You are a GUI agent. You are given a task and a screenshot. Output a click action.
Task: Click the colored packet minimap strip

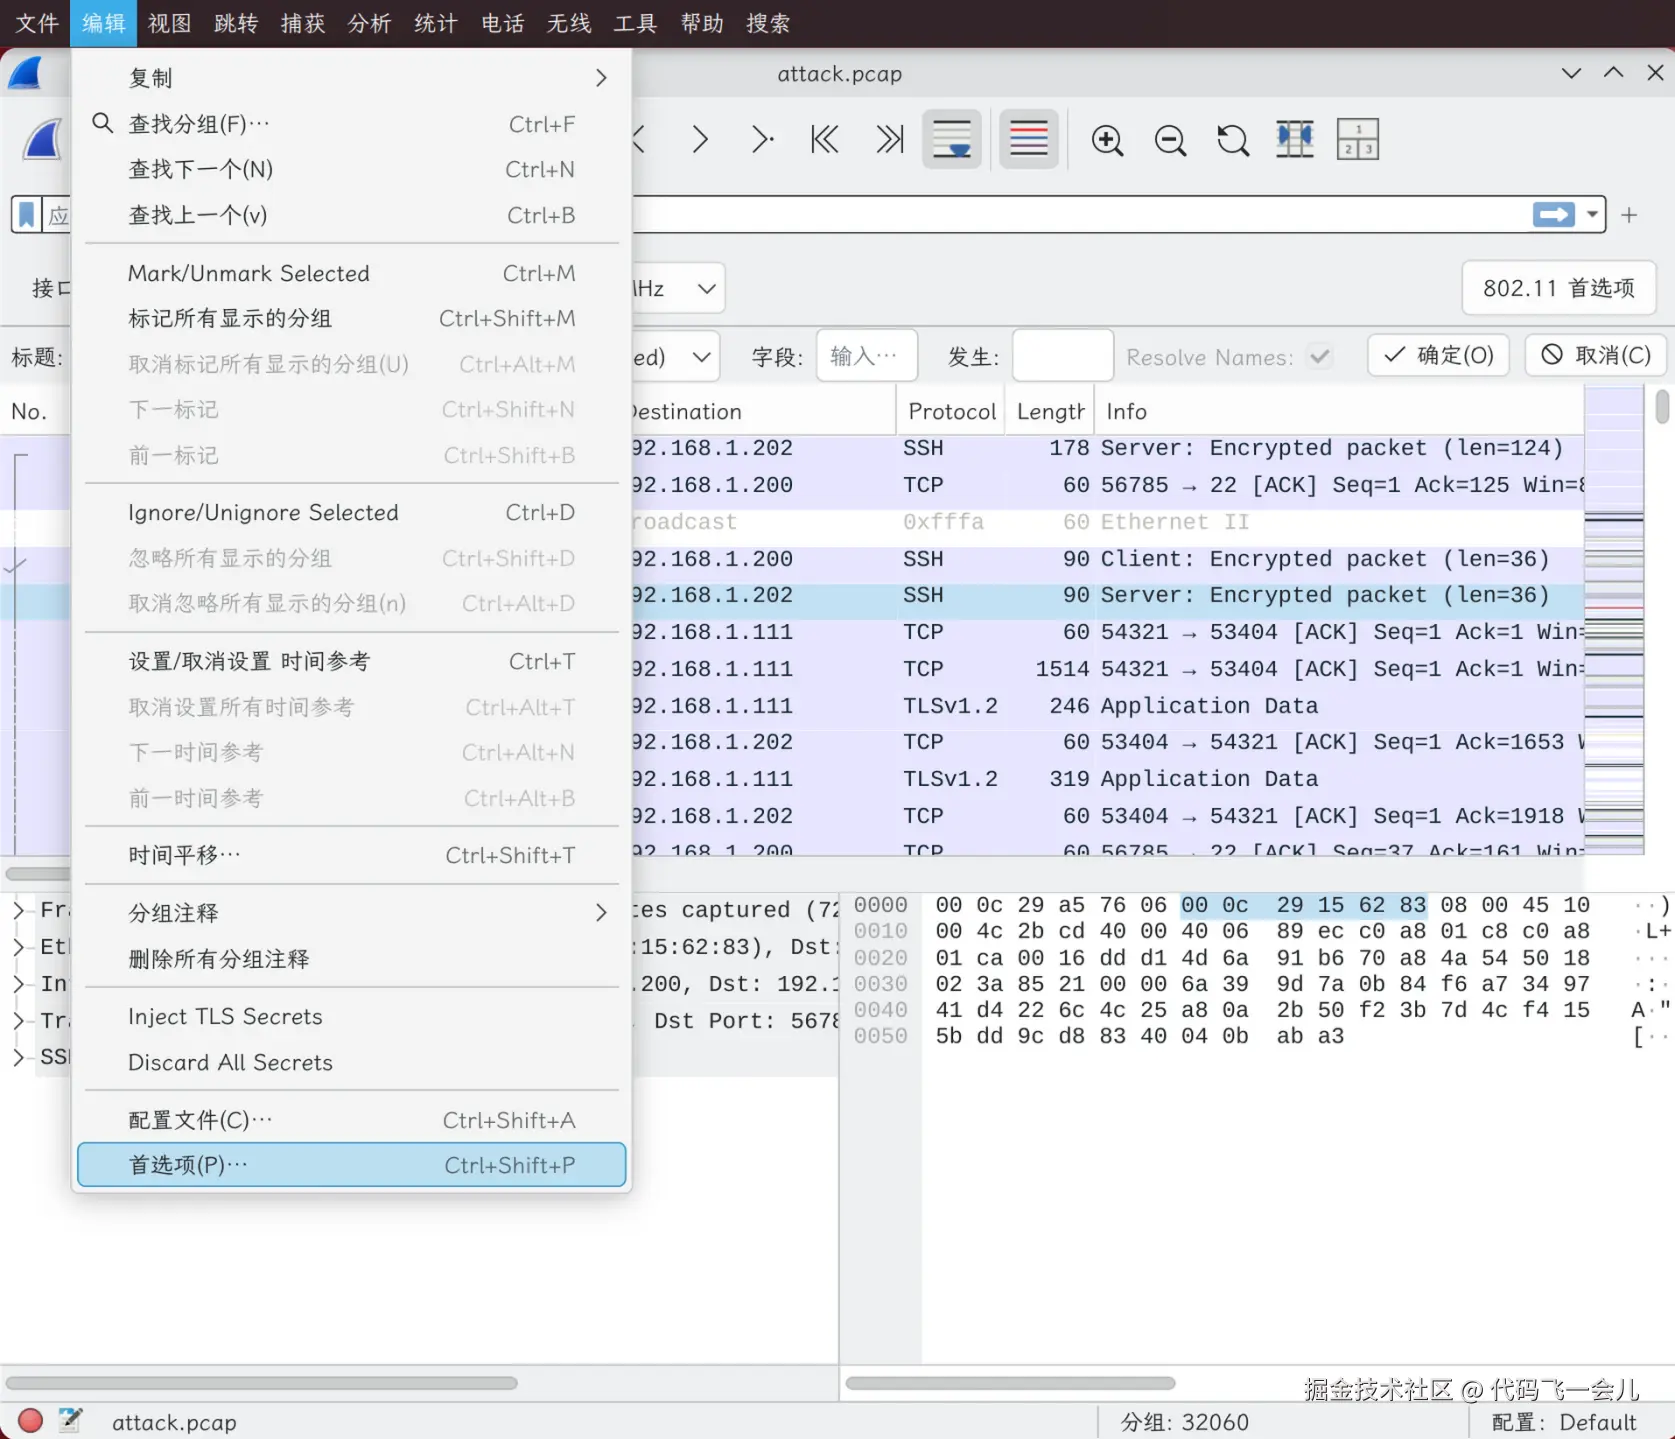coord(1614,620)
